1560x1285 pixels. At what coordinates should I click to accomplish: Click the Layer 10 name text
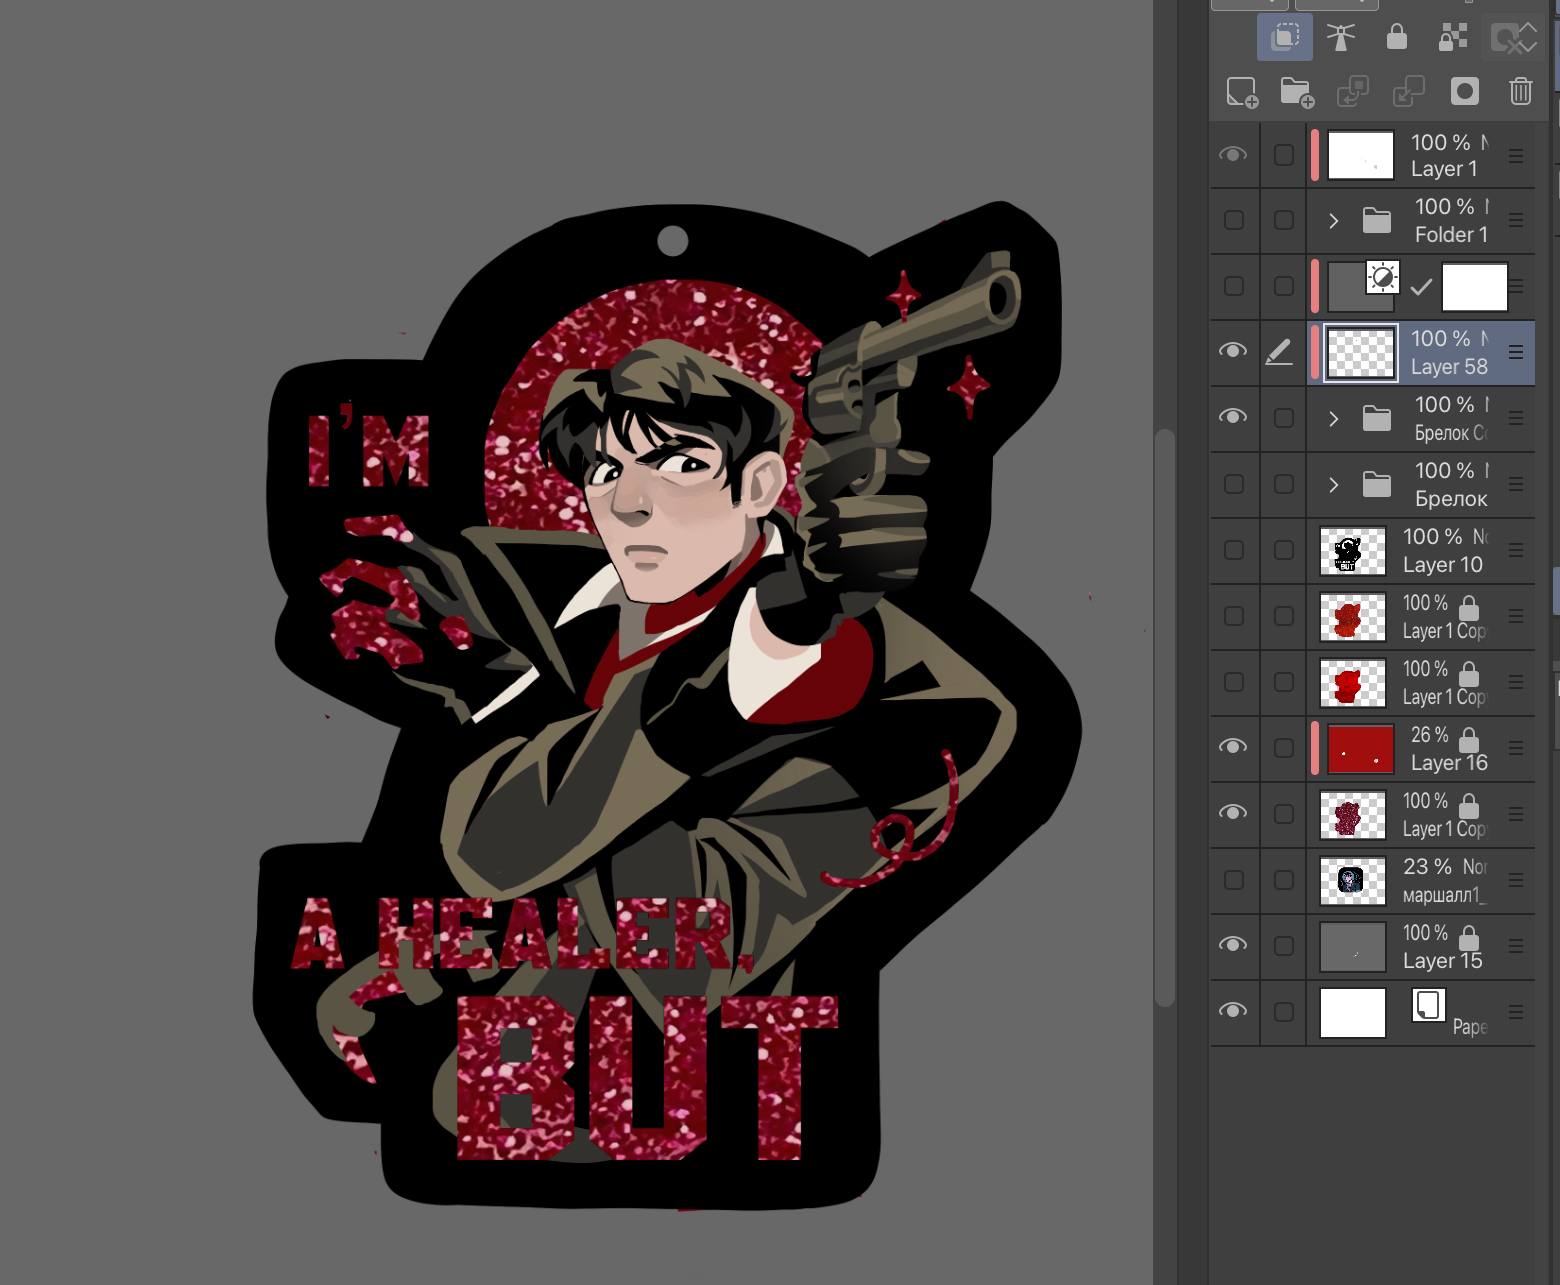pyautogui.click(x=1443, y=565)
